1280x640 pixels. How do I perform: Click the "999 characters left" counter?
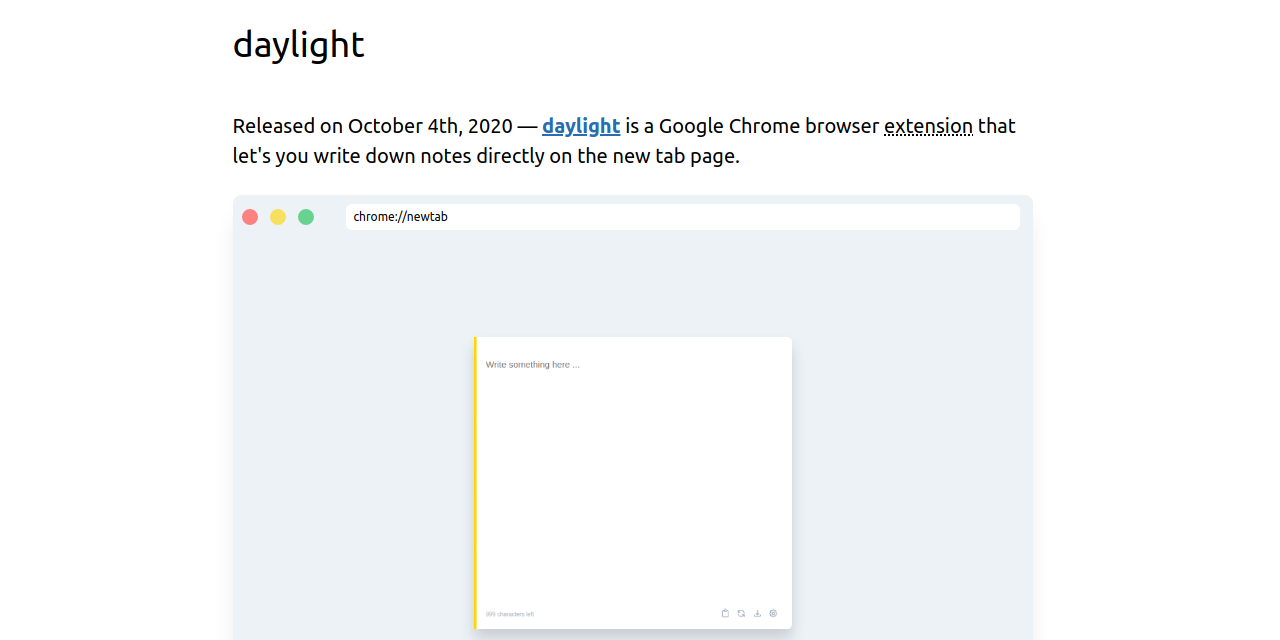(510, 614)
